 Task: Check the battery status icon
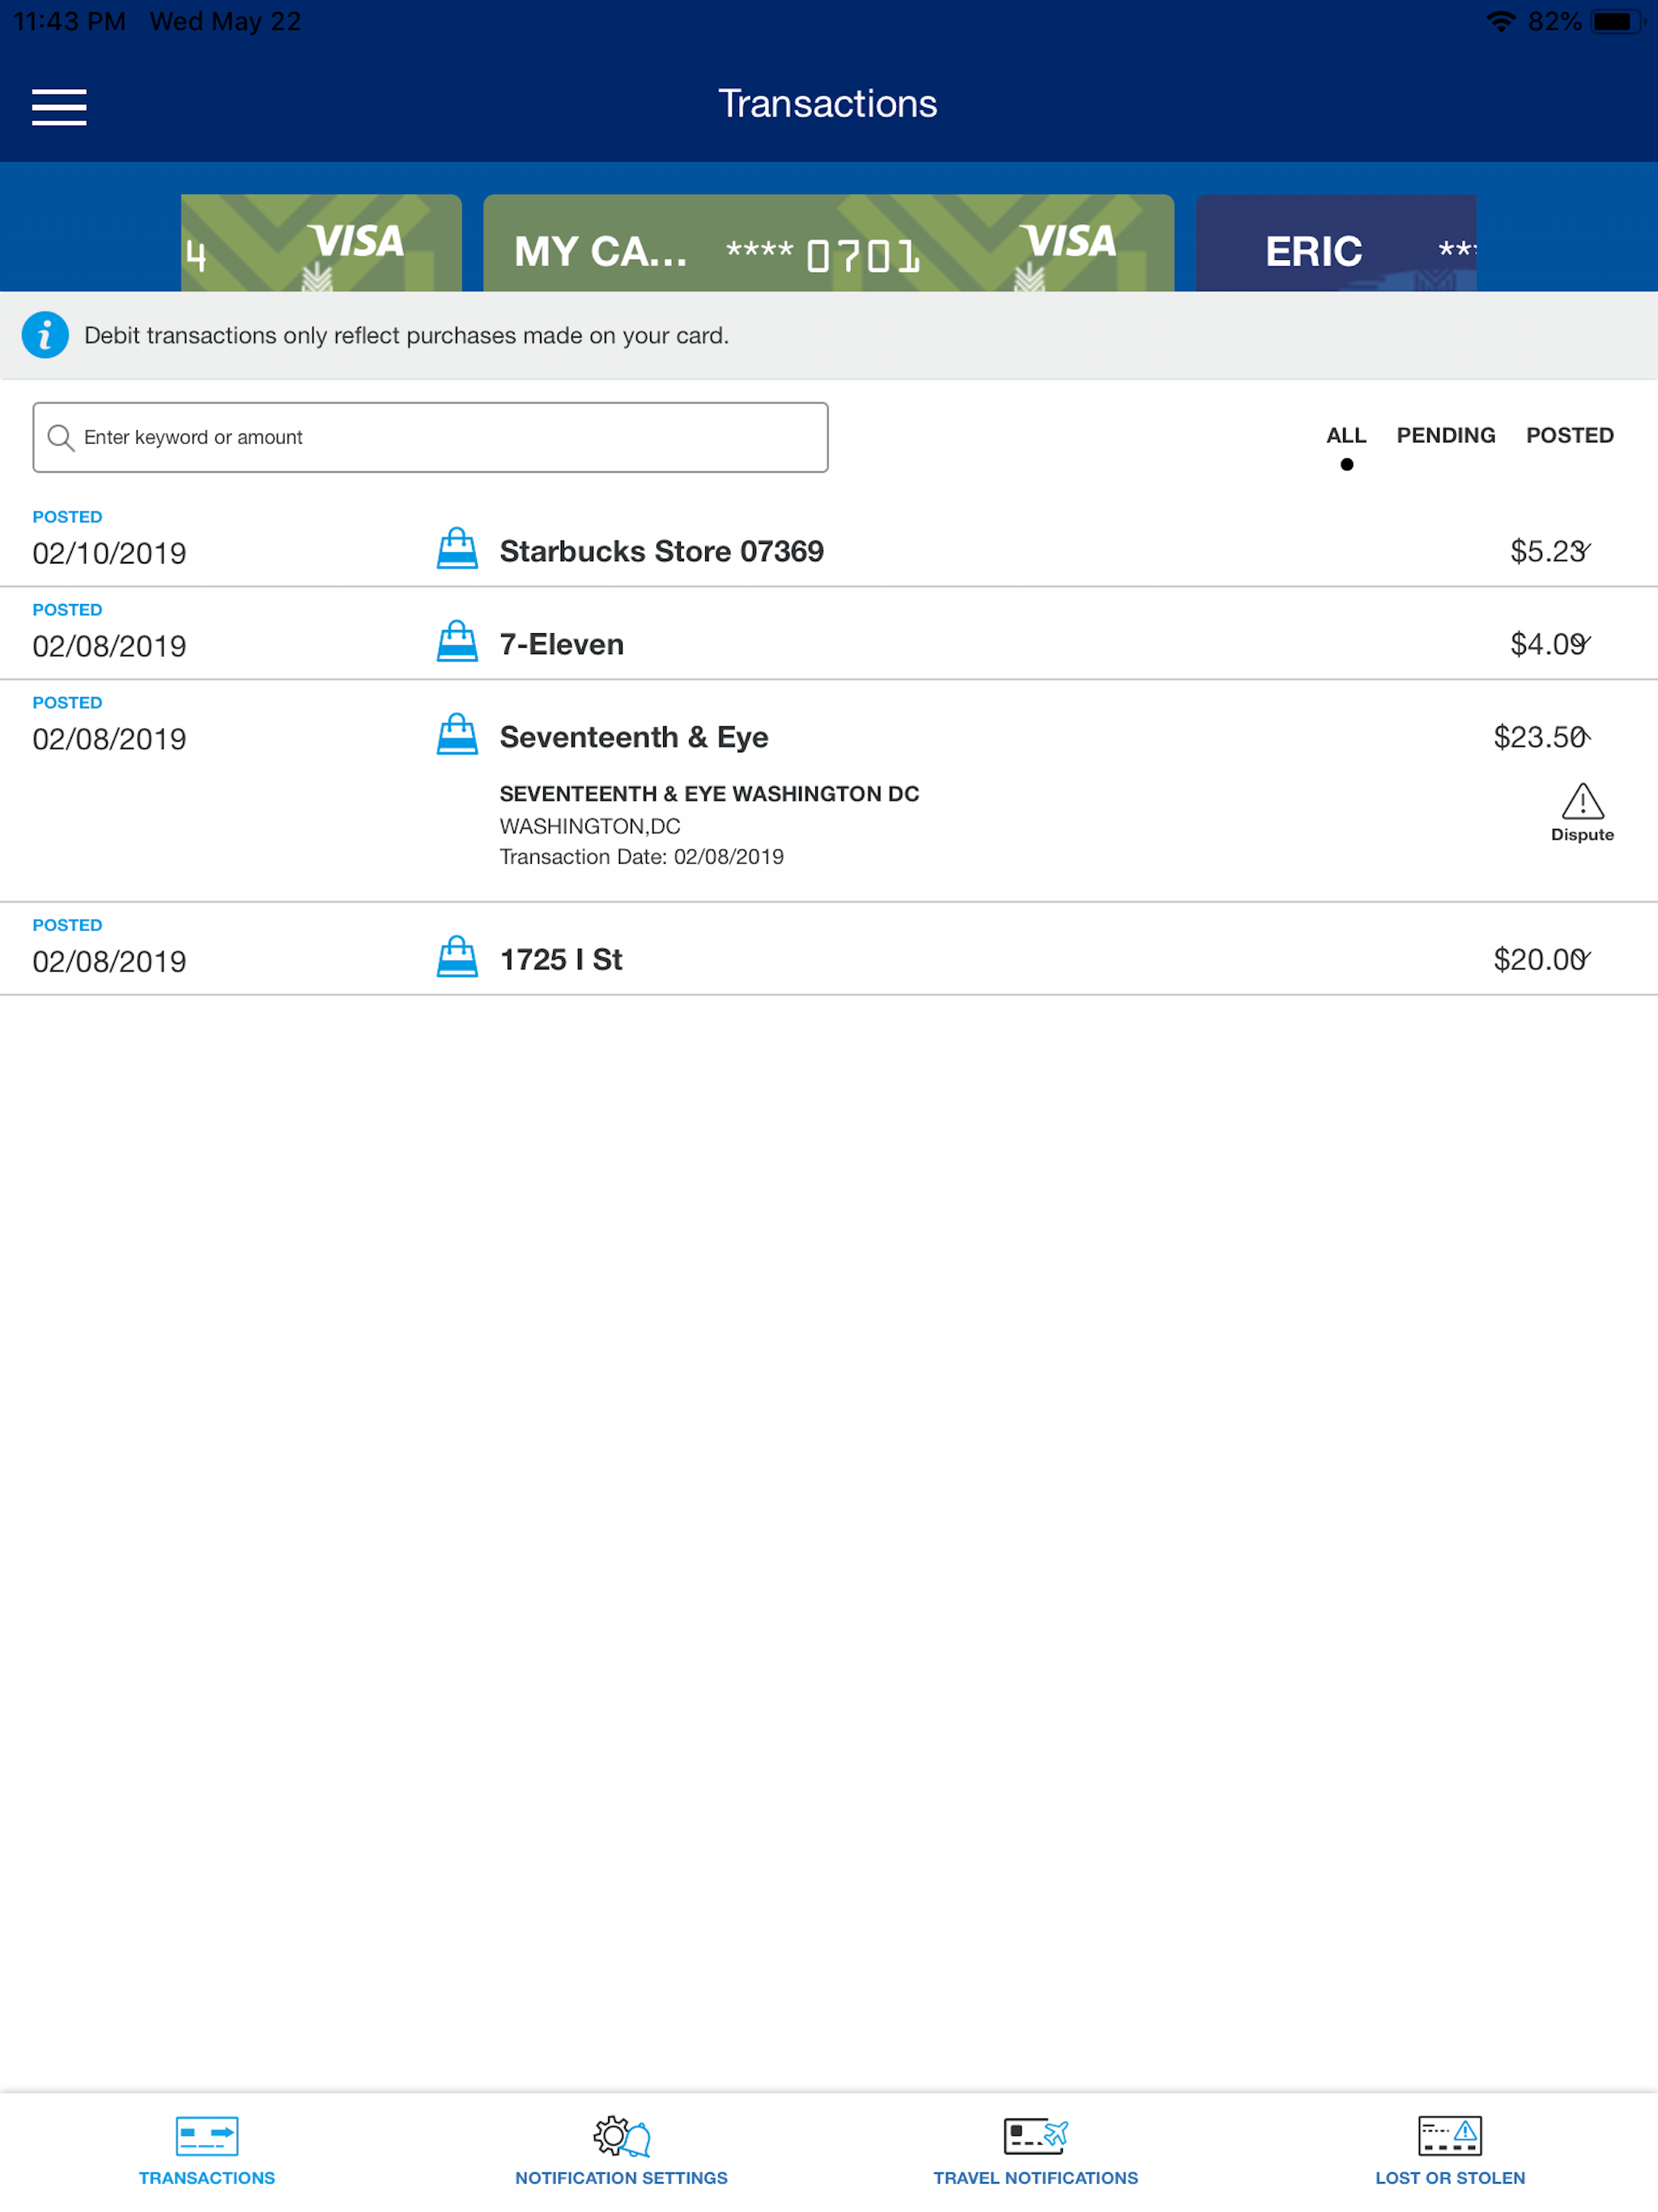pyautogui.click(x=1617, y=22)
